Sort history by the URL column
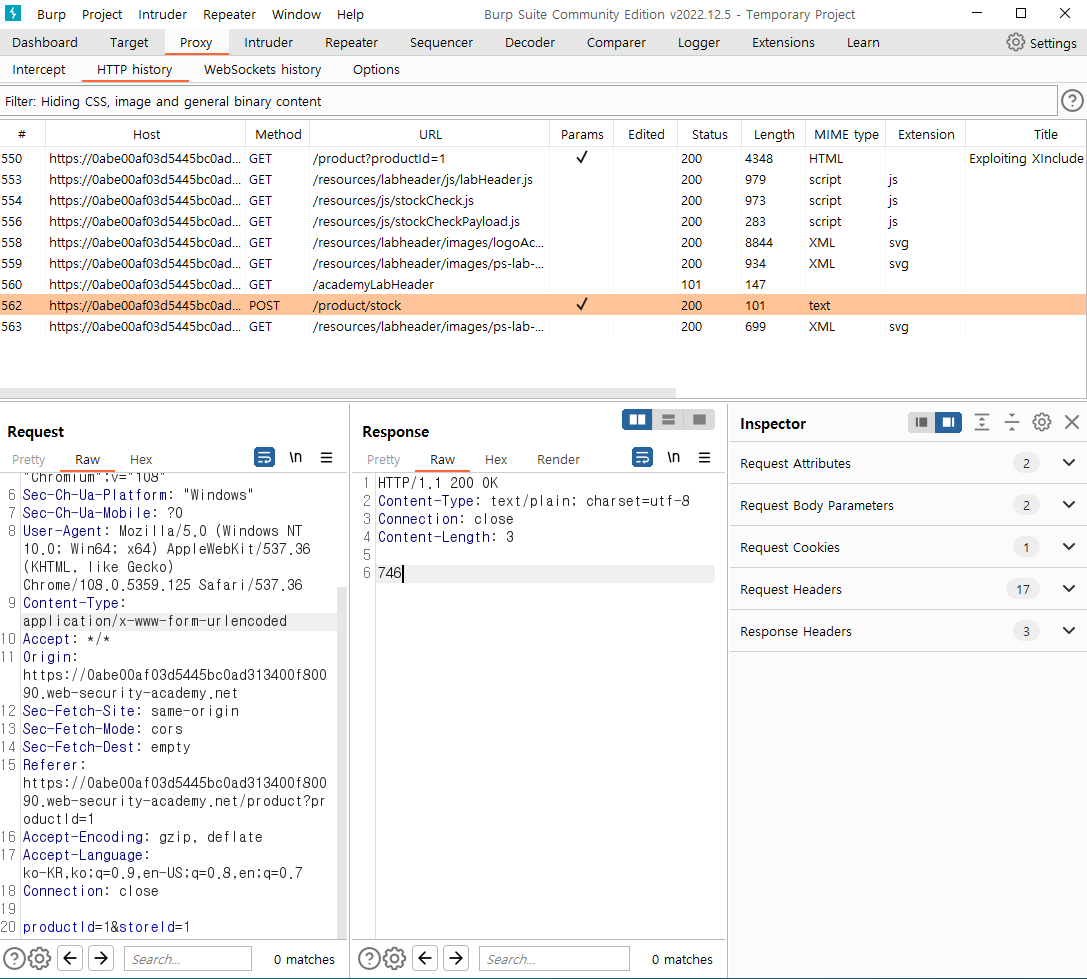Image resolution: width=1087 pixels, height=979 pixels. pos(430,135)
